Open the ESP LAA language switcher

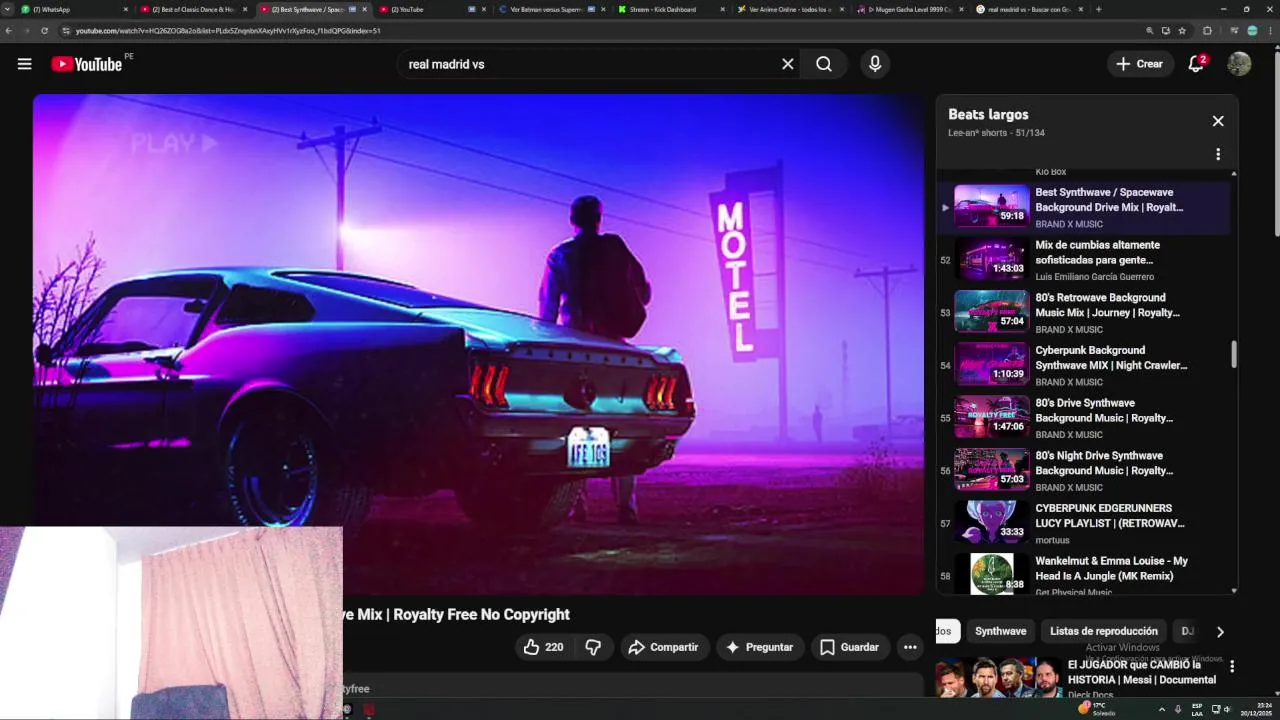pyautogui.click(x=1197, y=709)
